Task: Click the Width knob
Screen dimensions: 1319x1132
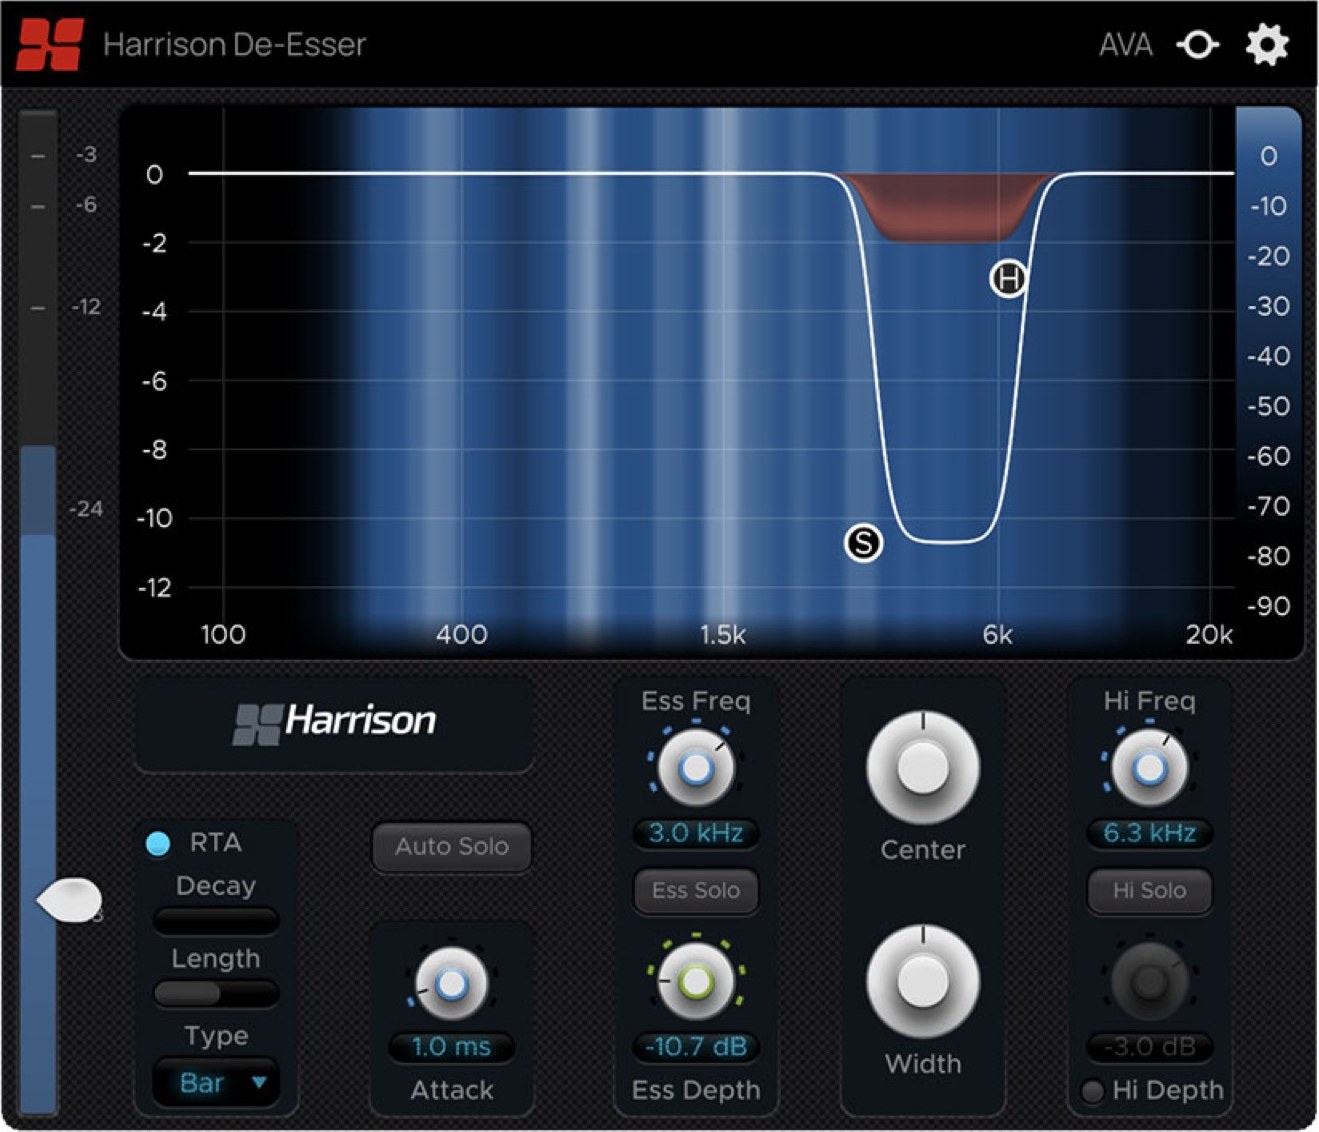Action: coord(922,982)
